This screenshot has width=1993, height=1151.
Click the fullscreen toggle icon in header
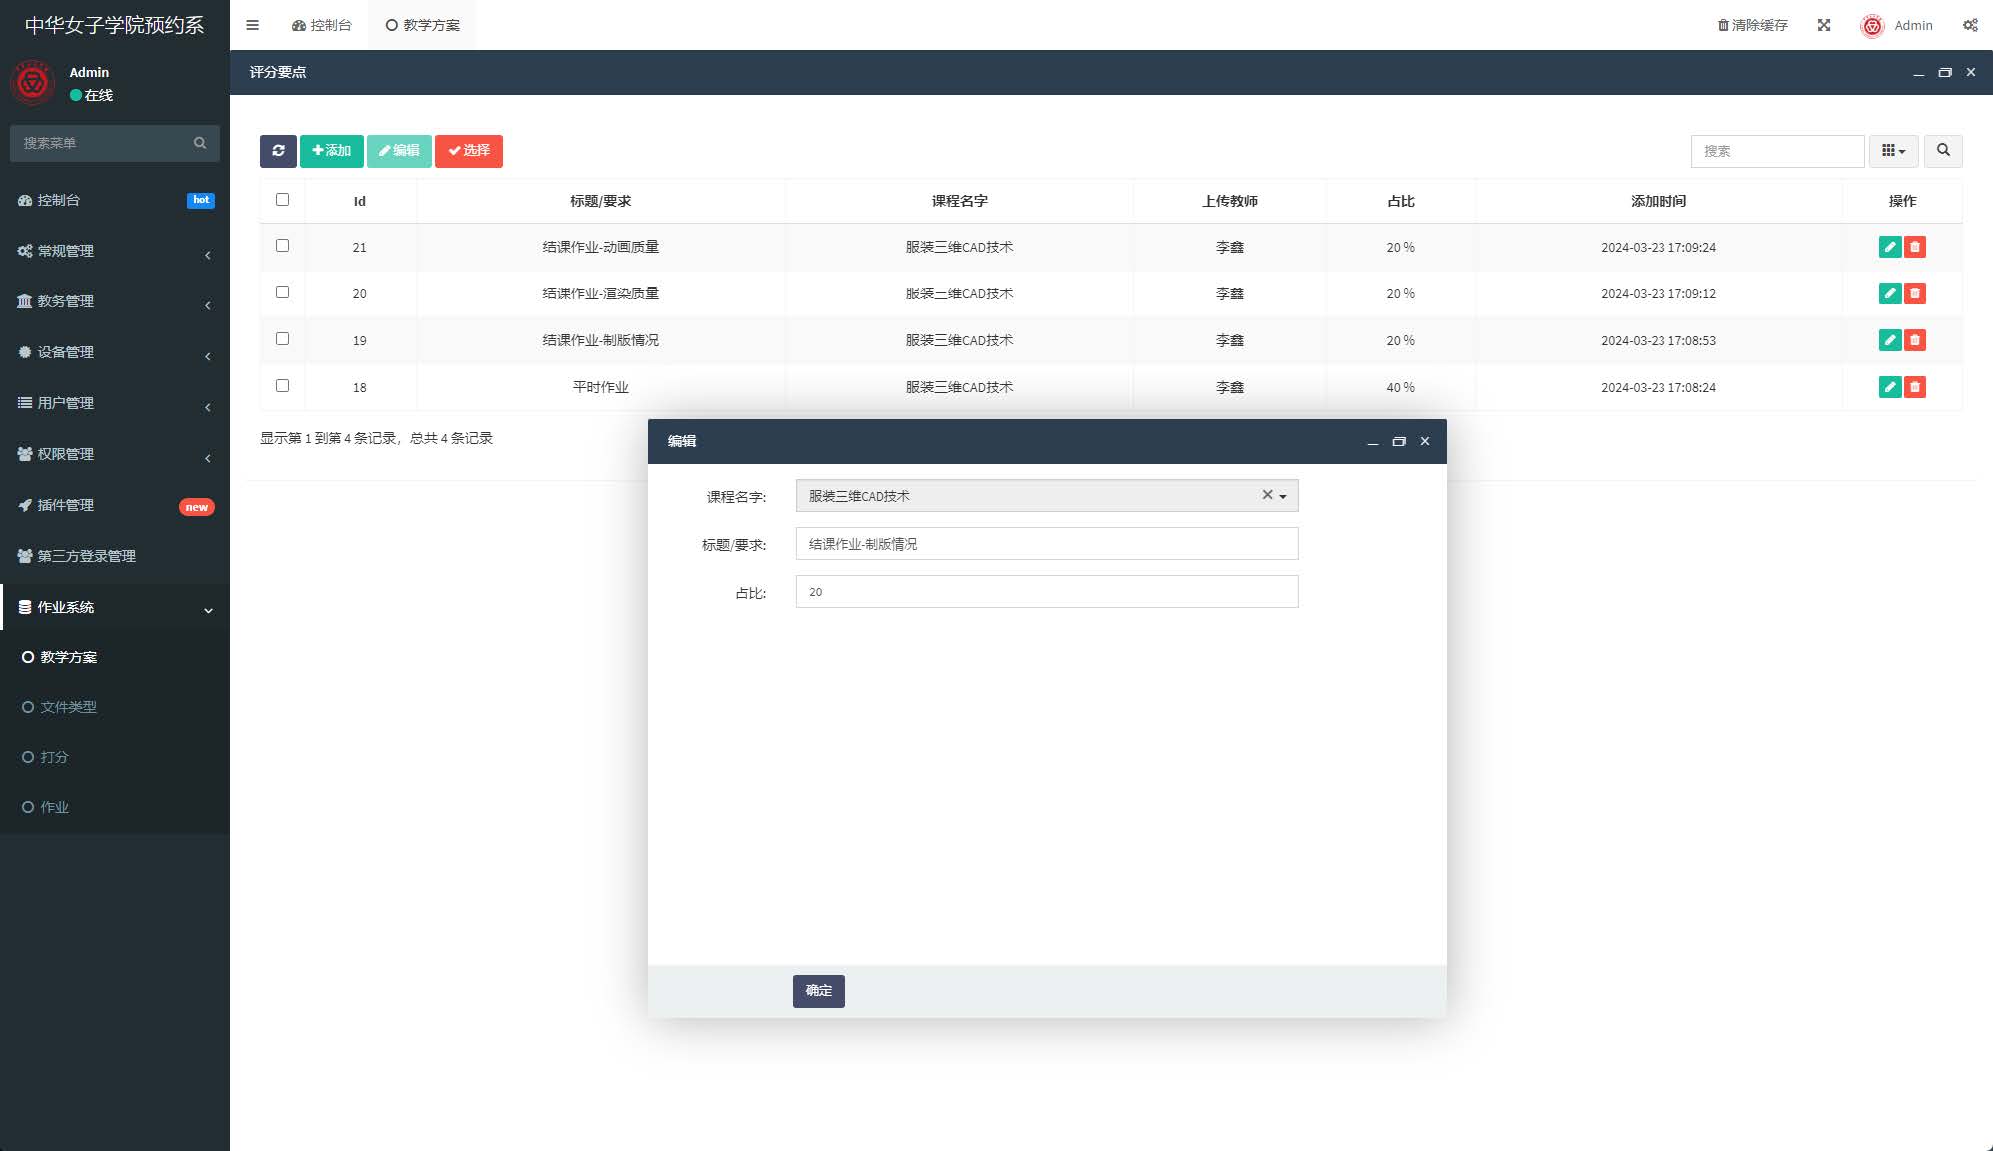pos(1823,25)
